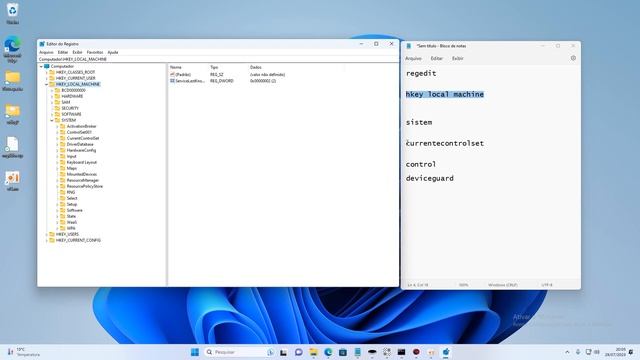
Task: Click the MountedDevices folder icon
Action: tap(62, 174)
